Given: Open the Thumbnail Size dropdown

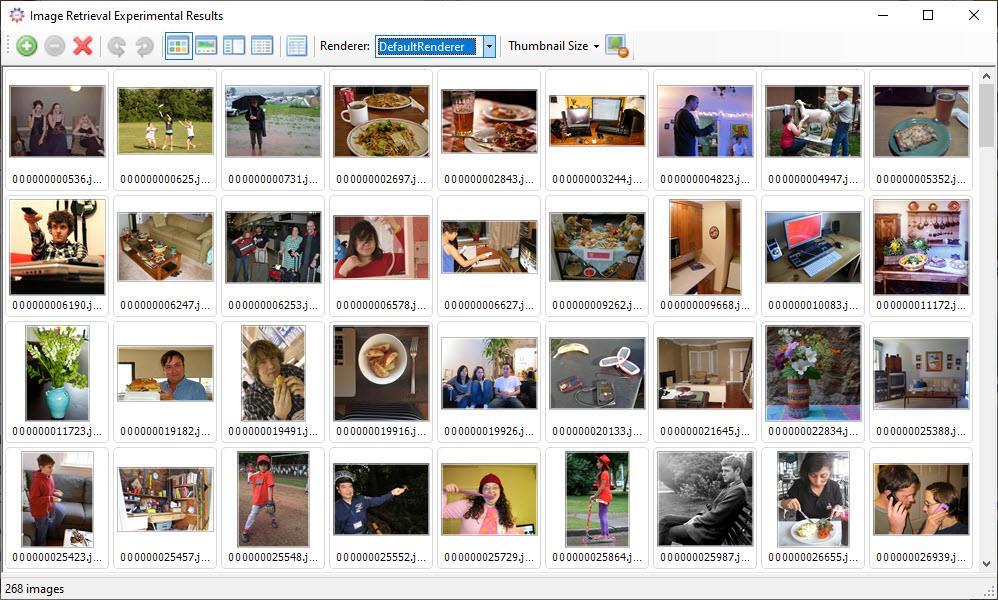Looking at the screenshot, I should click(553, 46).
